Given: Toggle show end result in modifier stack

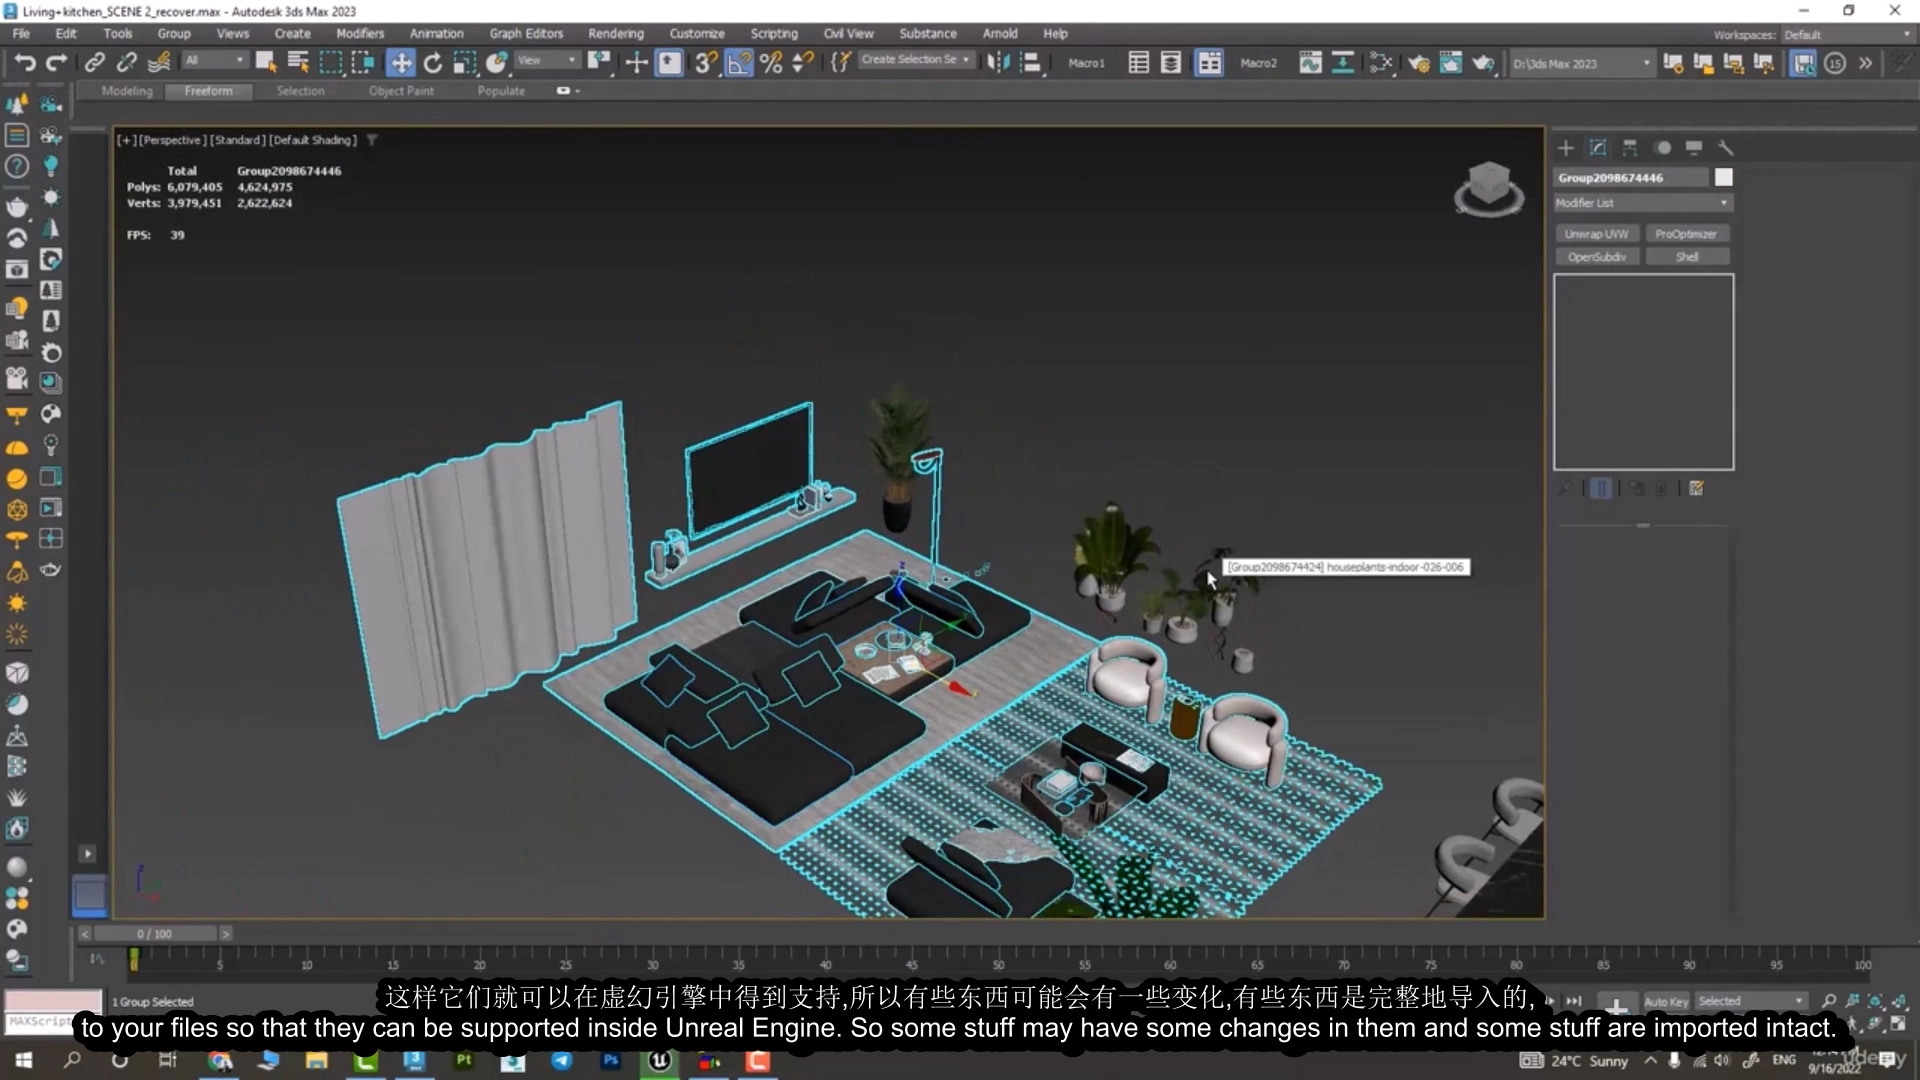Looking at the screenshot, I should point(1601,489).
